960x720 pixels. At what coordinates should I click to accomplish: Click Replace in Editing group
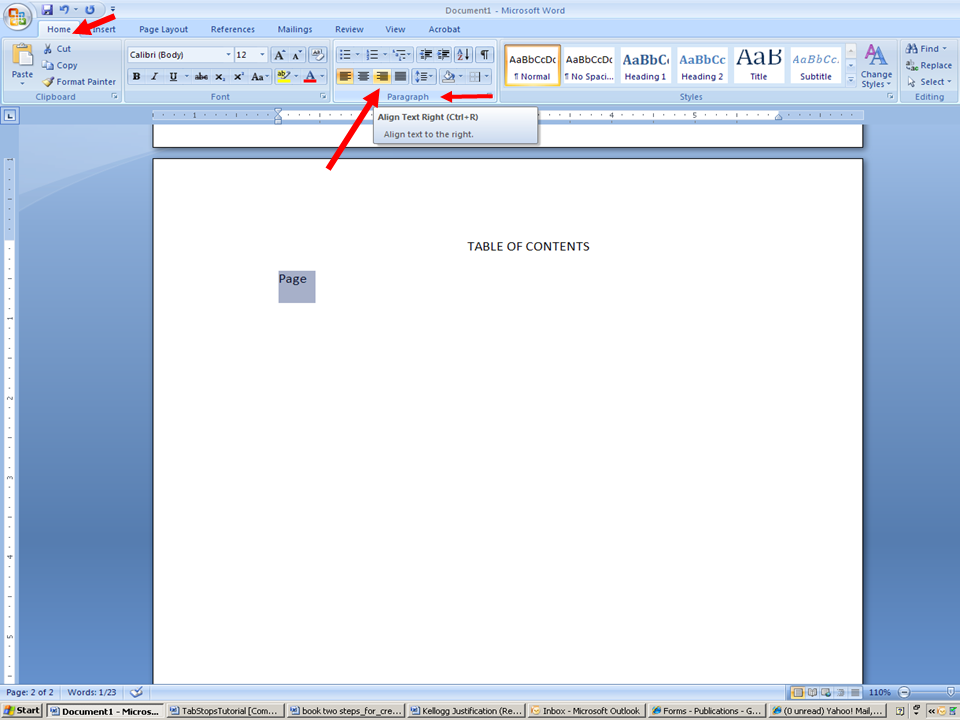[929, 65]
